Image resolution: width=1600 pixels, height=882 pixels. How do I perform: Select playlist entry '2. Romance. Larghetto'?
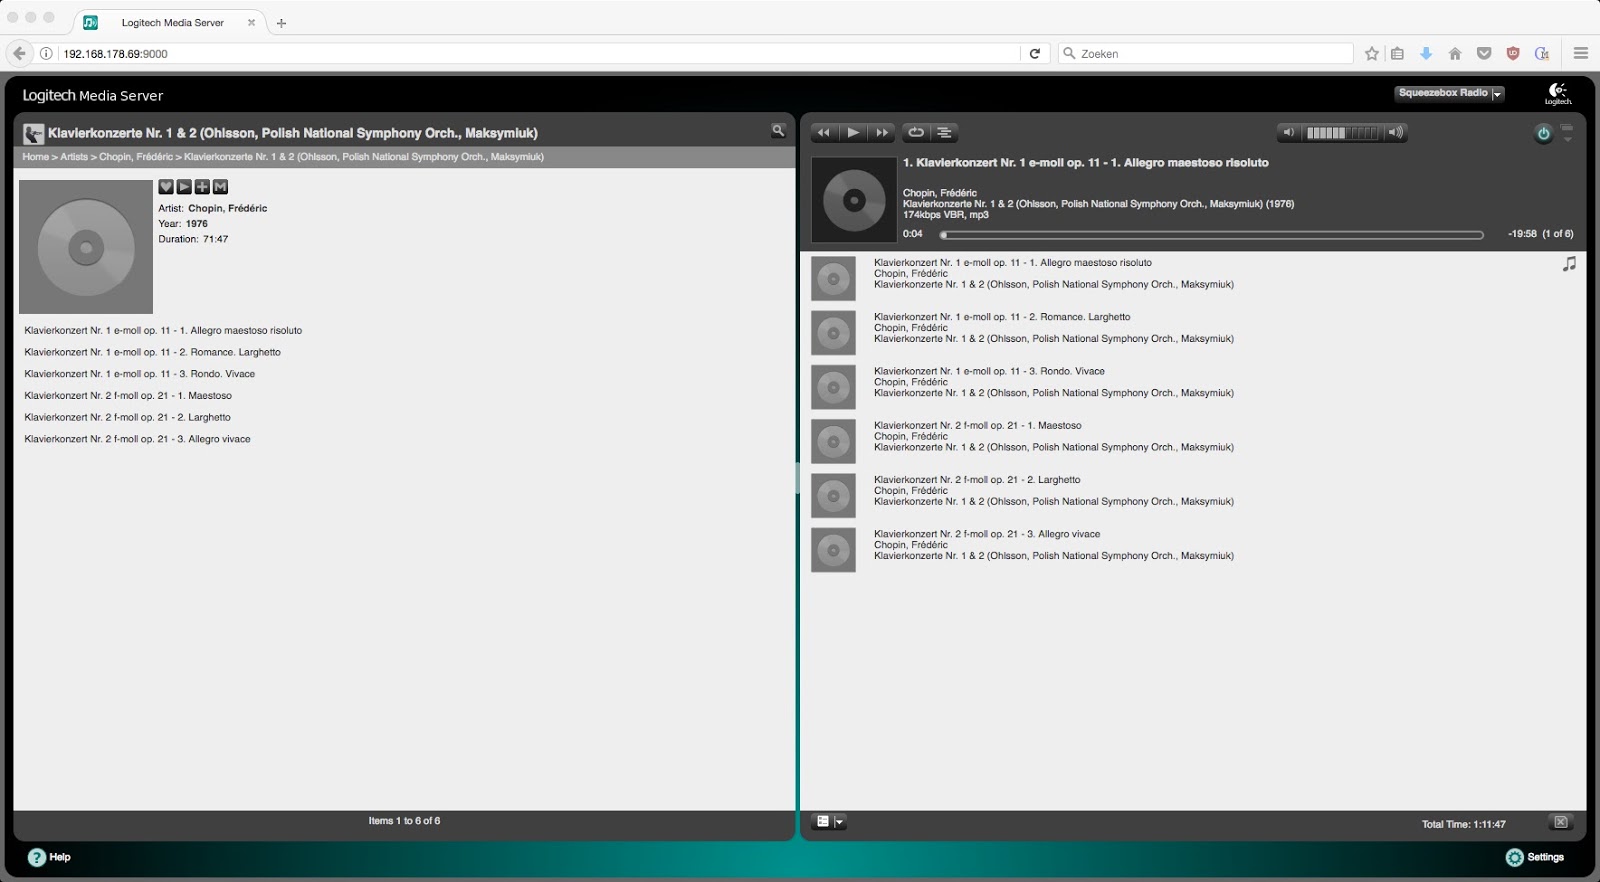1002,317
